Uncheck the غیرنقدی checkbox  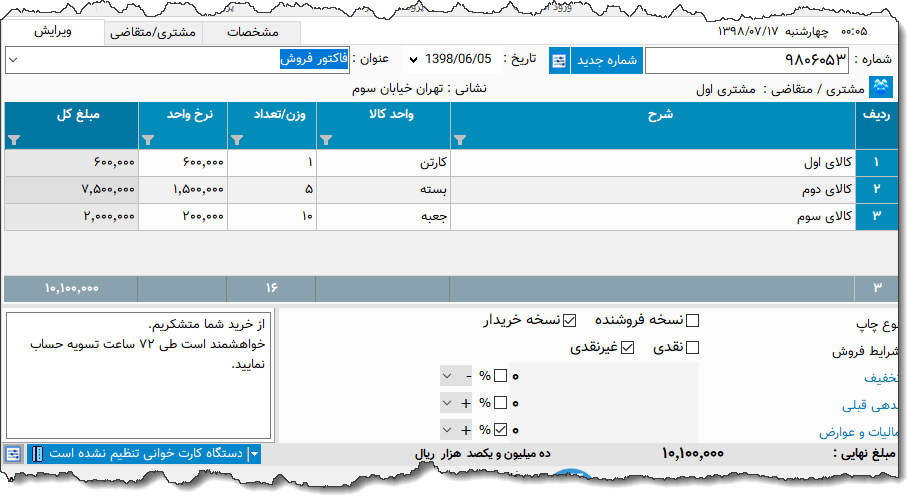627,347
